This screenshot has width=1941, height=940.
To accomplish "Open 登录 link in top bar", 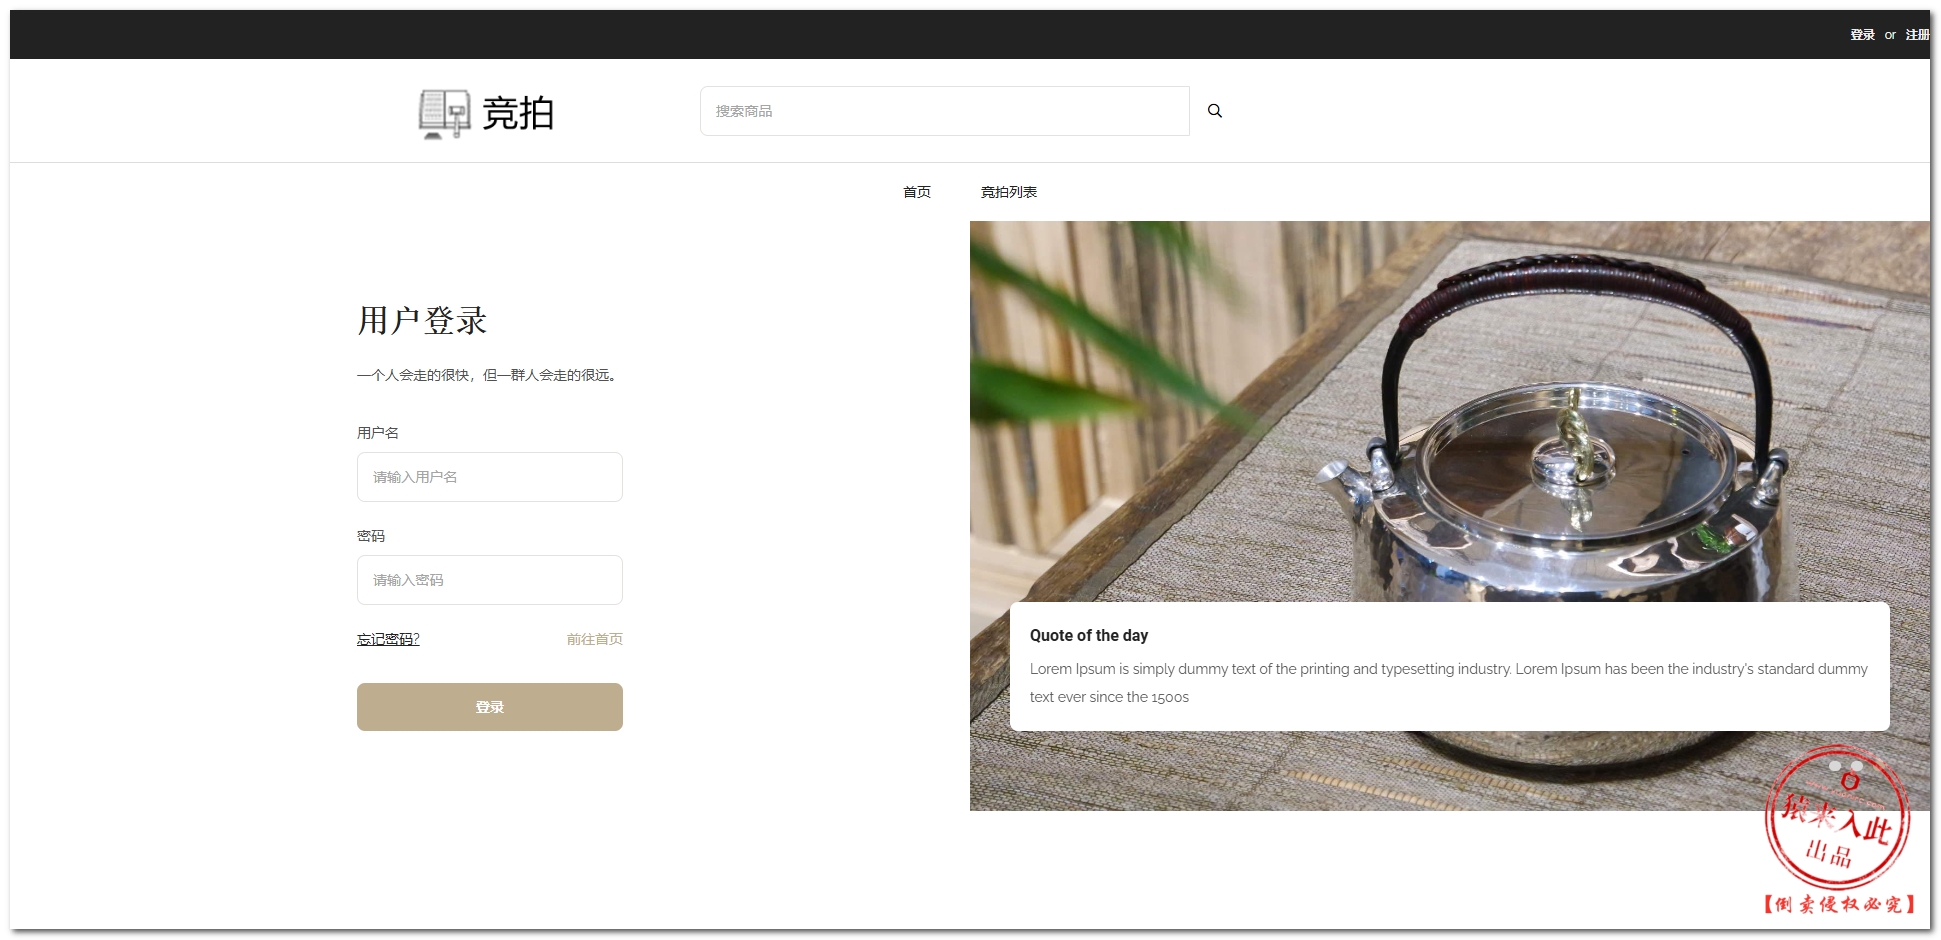I will tap(1862, 35).
